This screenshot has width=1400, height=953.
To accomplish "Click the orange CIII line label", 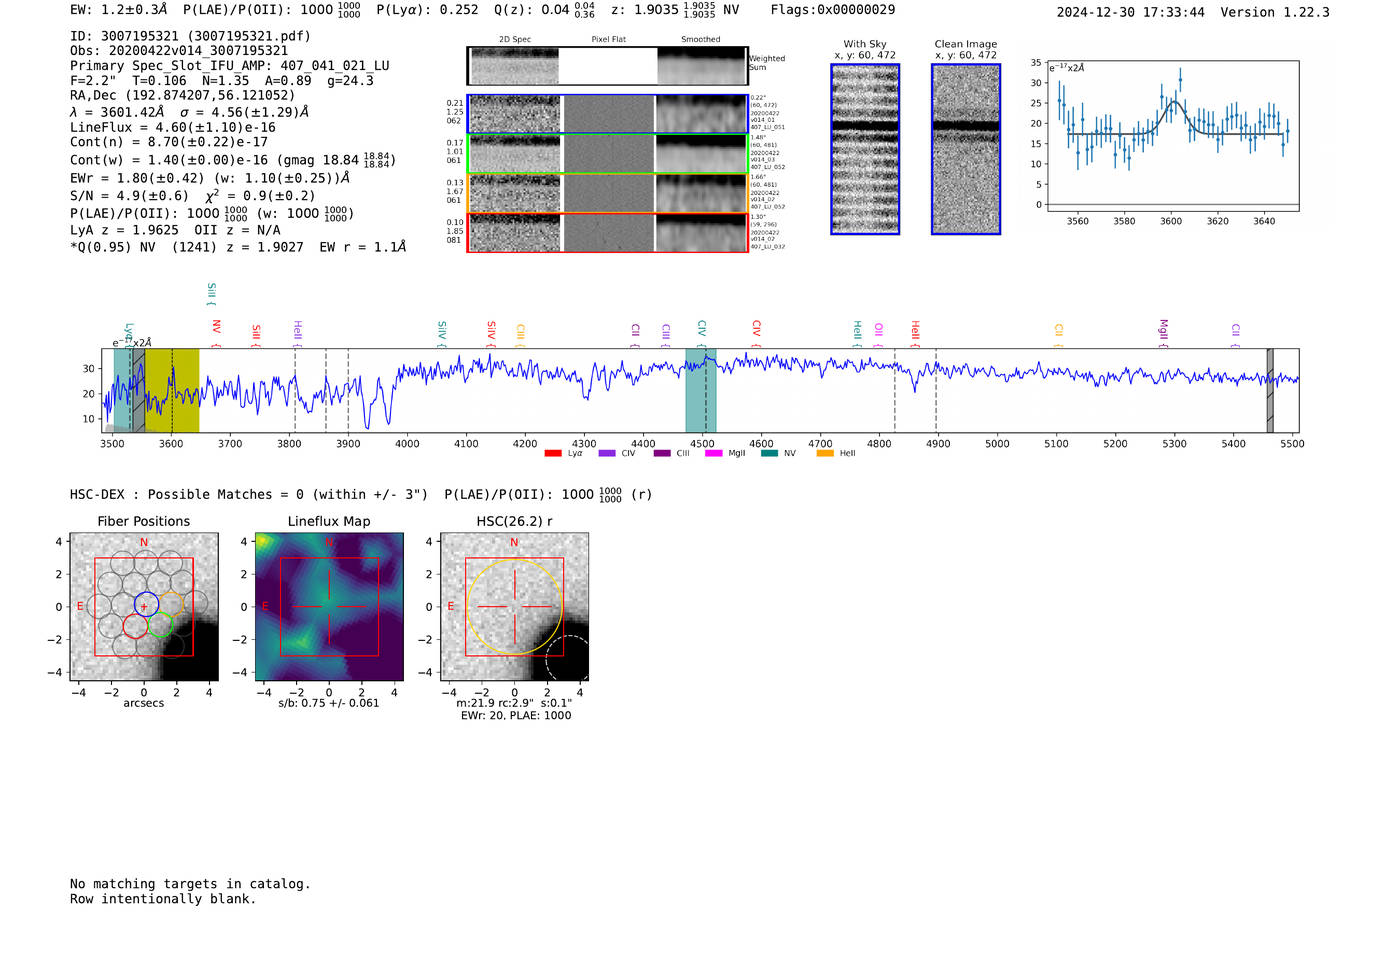I will click(521, 334).
